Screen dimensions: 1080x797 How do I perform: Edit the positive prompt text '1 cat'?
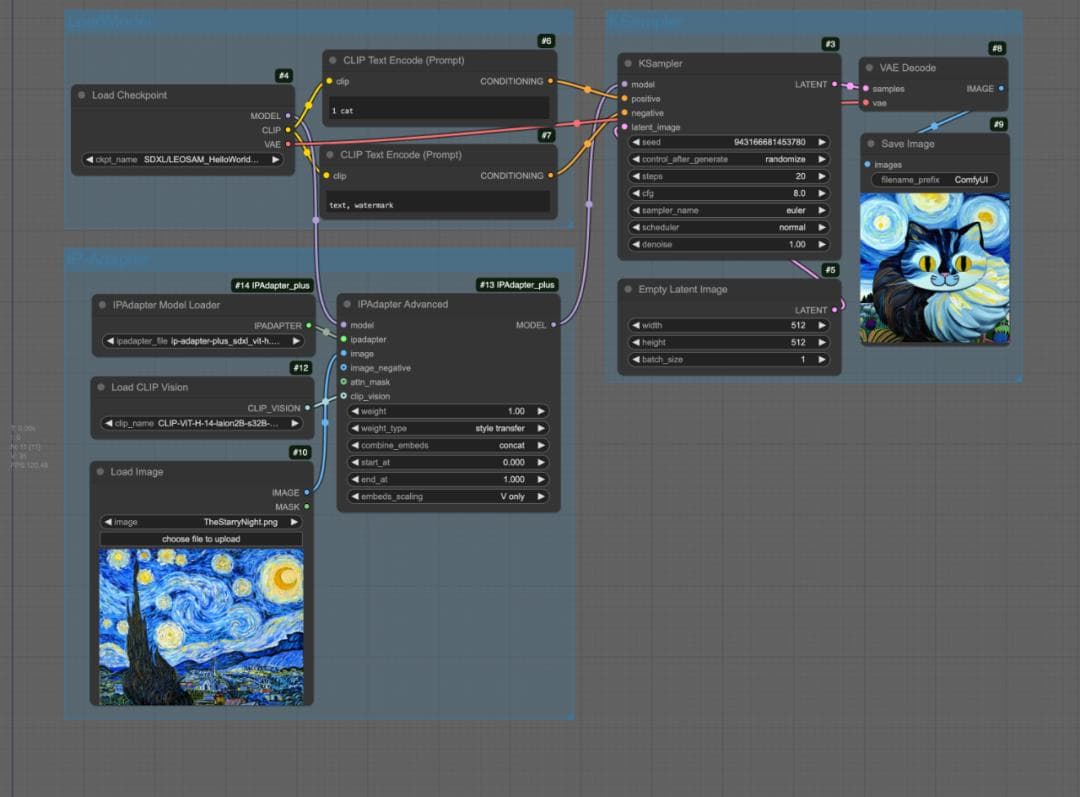[x=439, y=109]
